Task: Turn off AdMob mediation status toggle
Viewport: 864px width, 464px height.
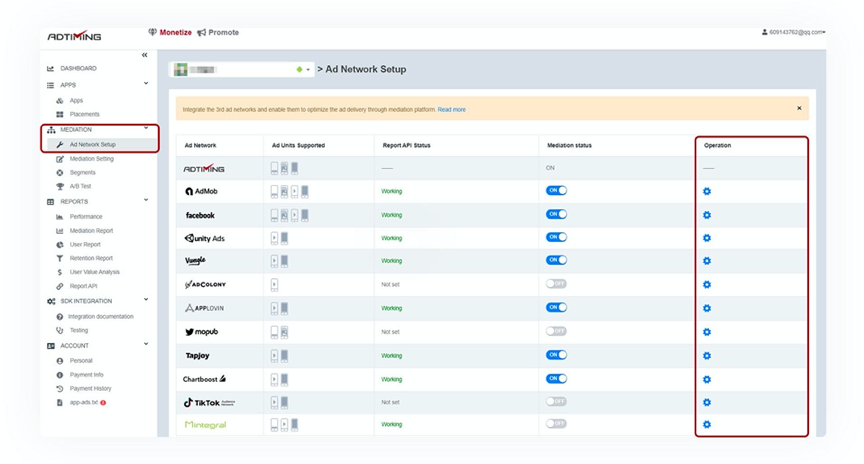Action: [x=556, y=190]
